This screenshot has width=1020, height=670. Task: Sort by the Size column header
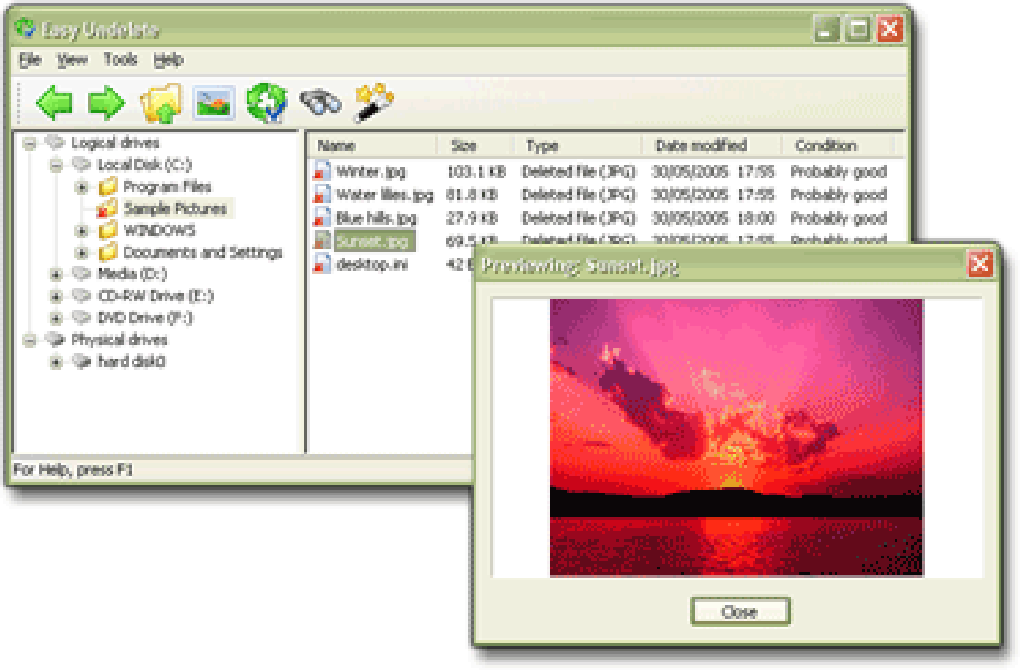476,146
